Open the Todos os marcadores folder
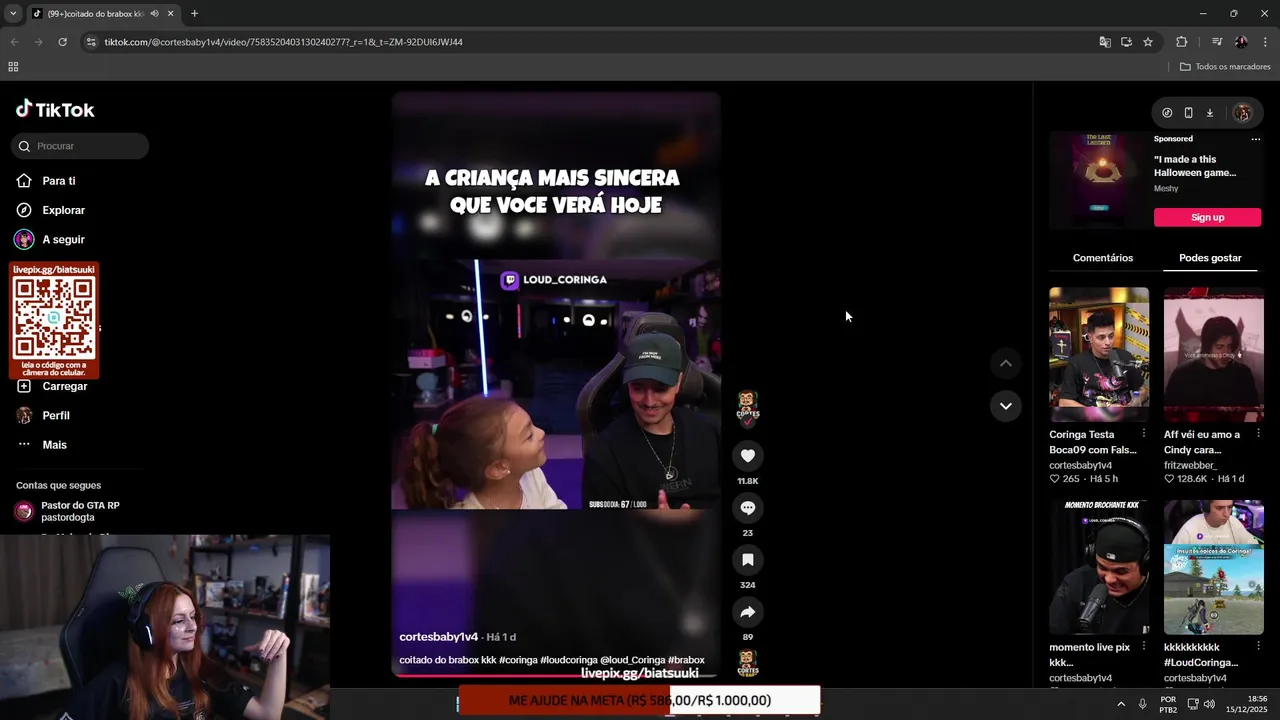The image size is (1280, 720). (x=1225, y=67)
